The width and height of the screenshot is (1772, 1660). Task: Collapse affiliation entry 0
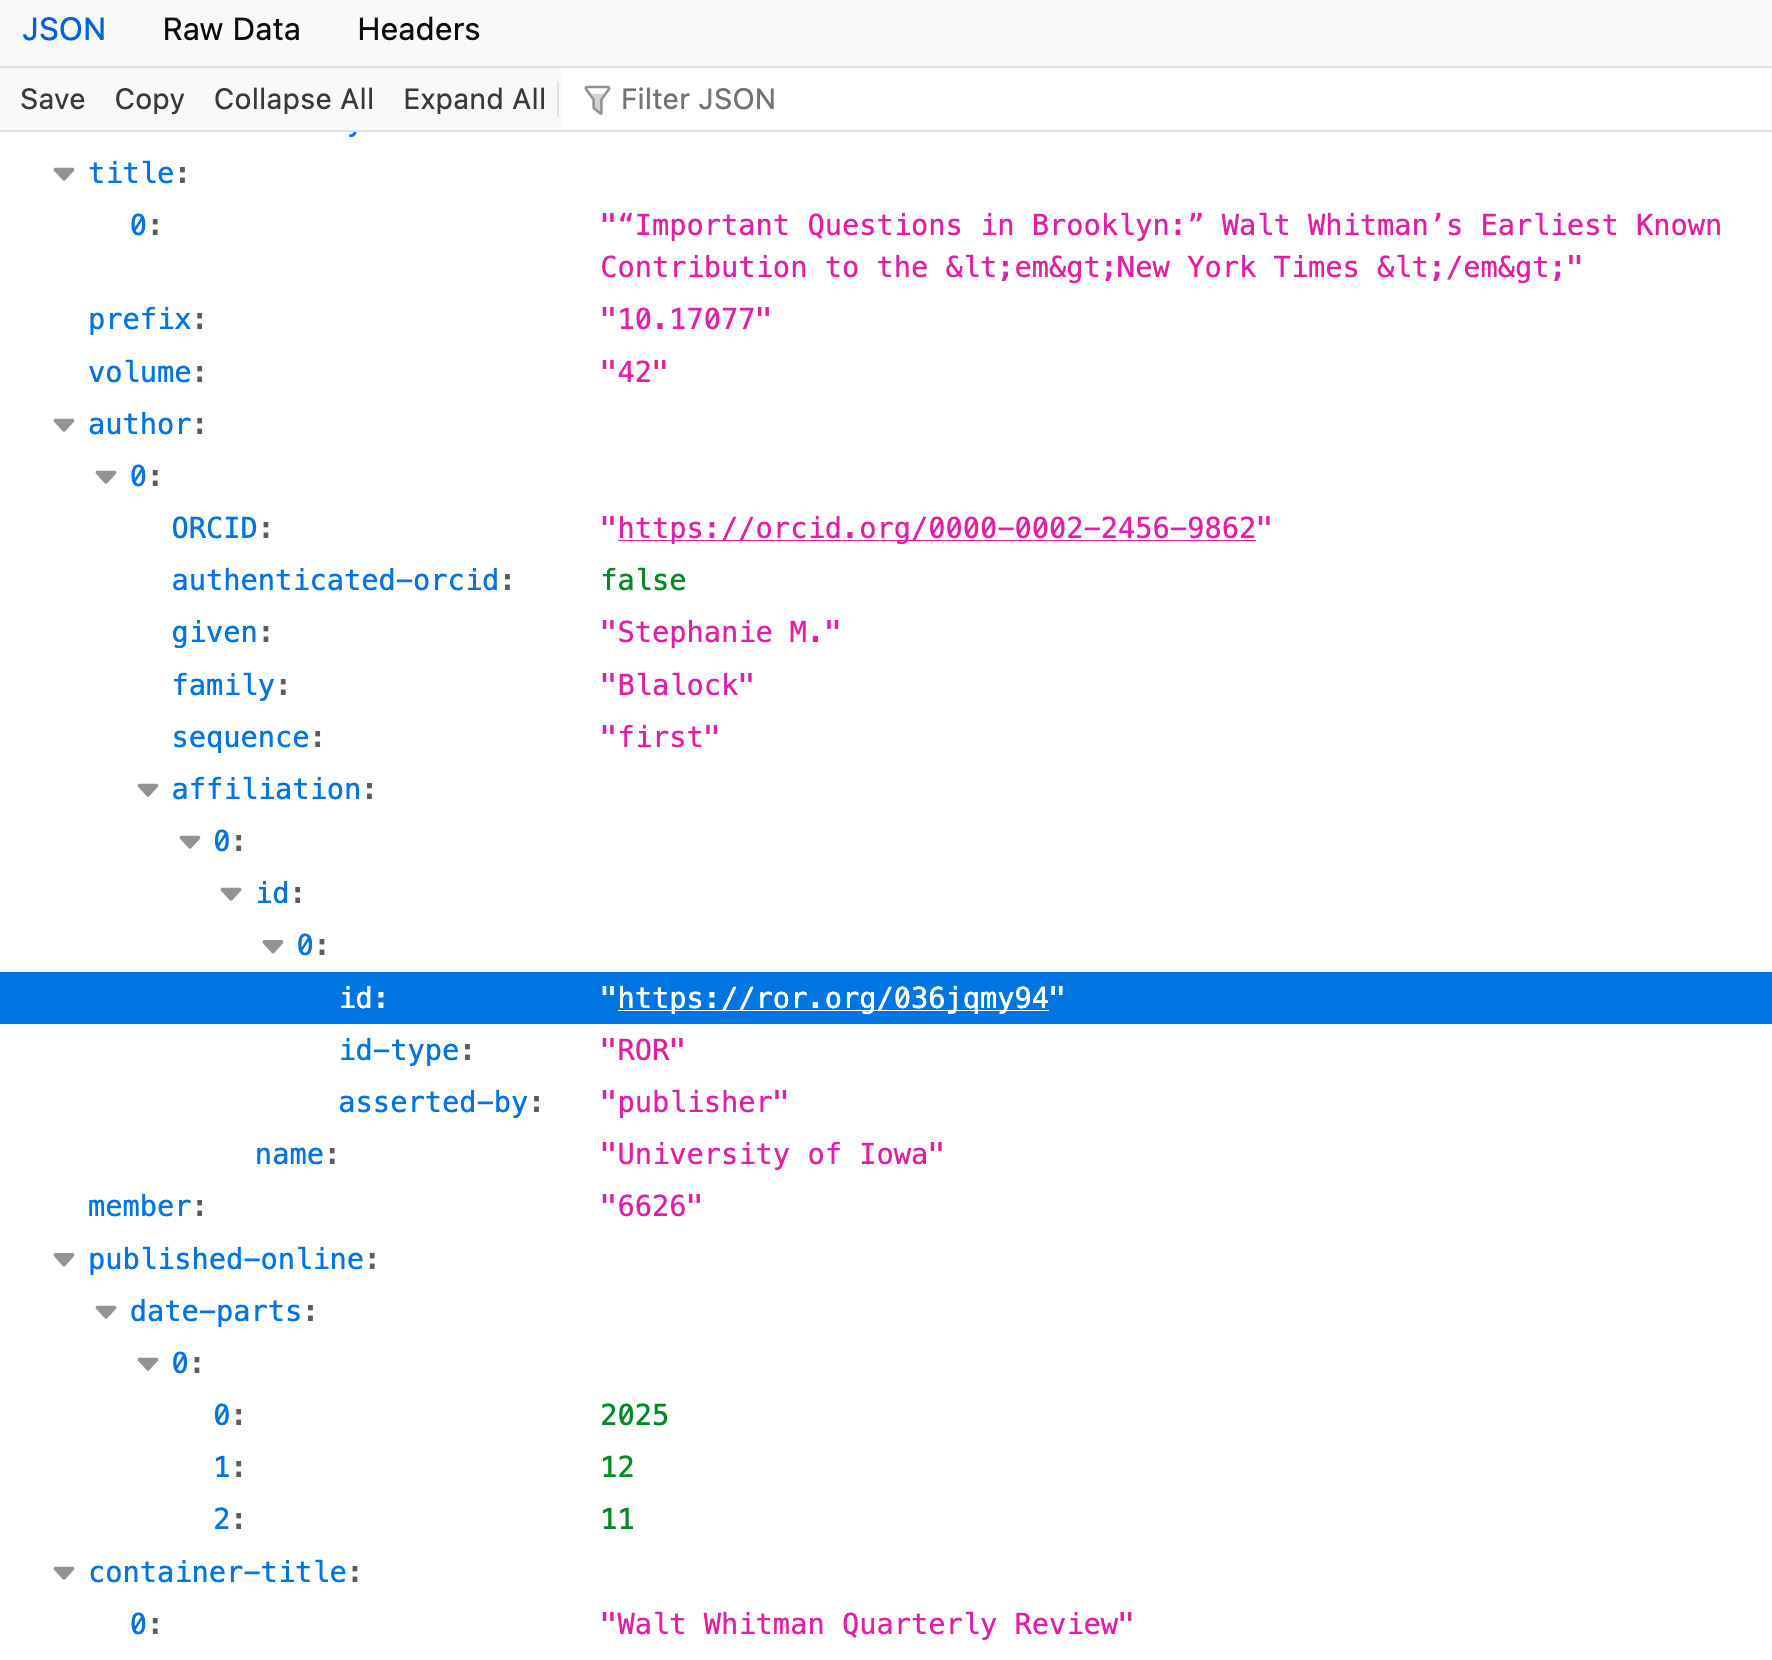pyautogui.click(x=189, y=841)
